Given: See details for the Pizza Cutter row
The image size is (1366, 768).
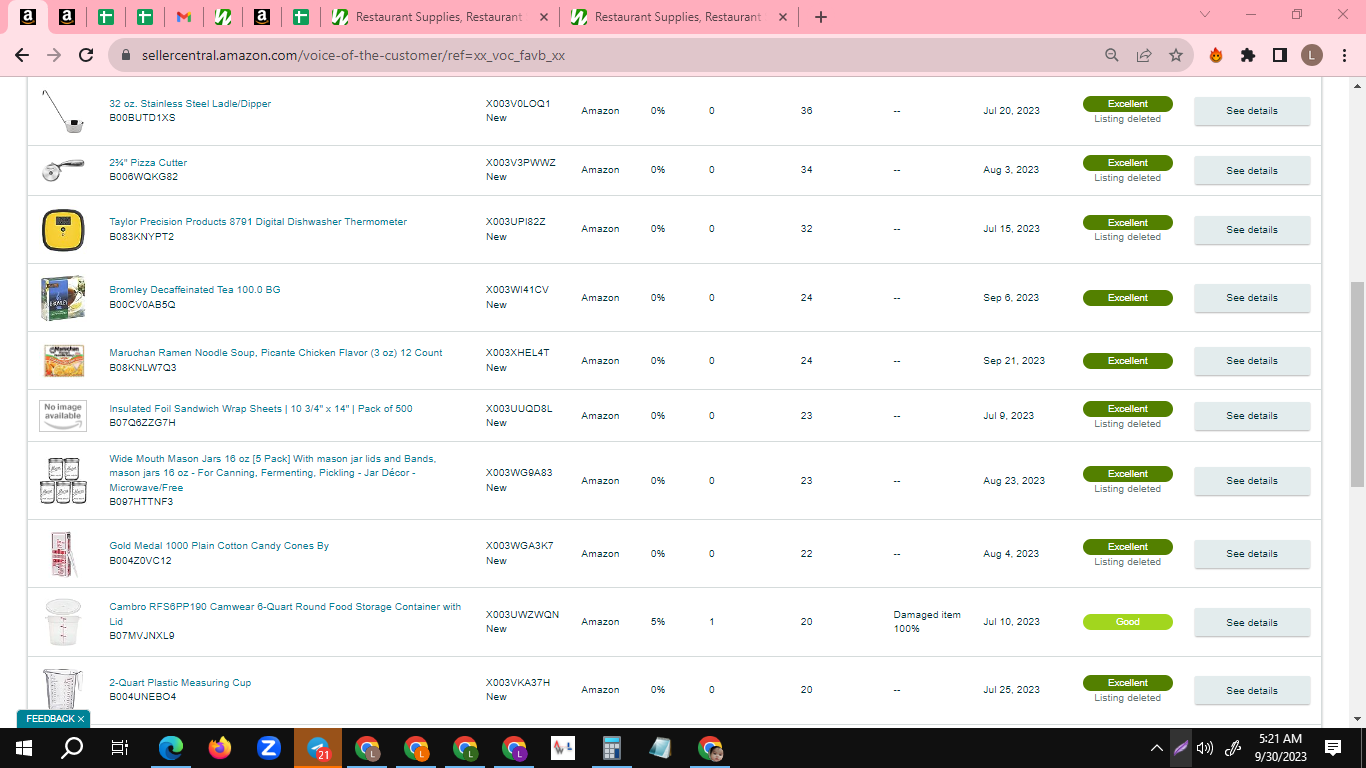Looking at the screenshot, I should click(x=1252, y=171).
